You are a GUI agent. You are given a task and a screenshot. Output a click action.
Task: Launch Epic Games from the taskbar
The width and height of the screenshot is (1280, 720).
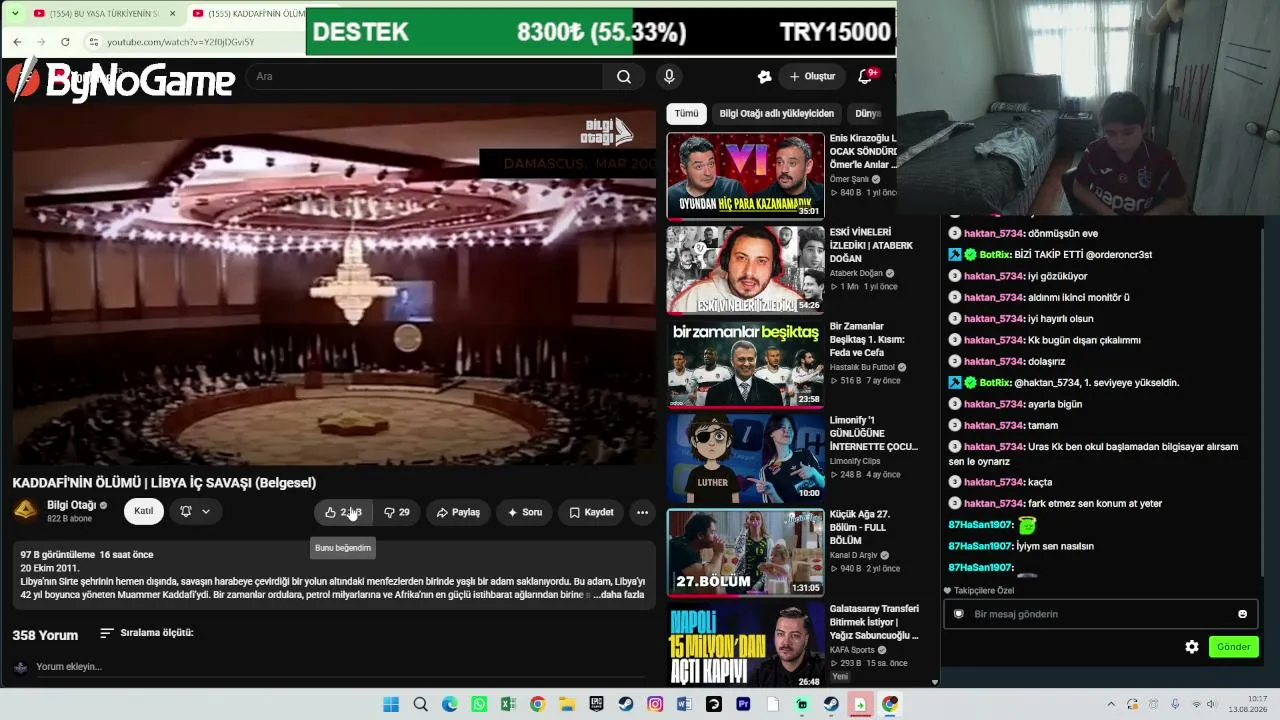coord(596,704)
